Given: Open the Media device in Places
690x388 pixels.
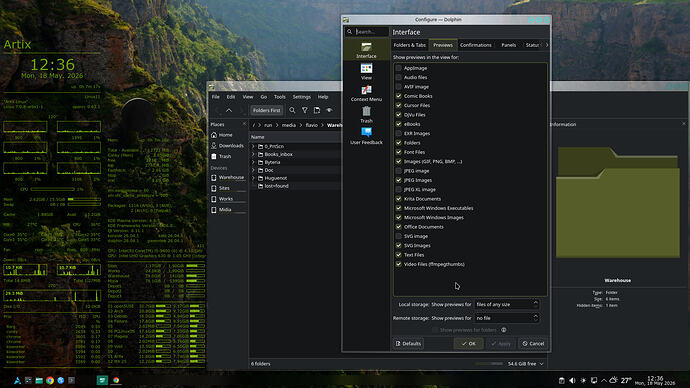Looking at the screenshot, I should coord(228,210).
